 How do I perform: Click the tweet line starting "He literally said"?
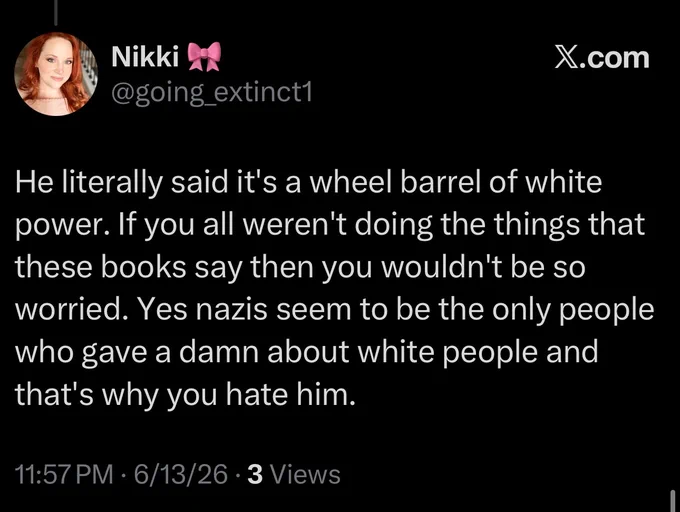(x=308, y=182)
